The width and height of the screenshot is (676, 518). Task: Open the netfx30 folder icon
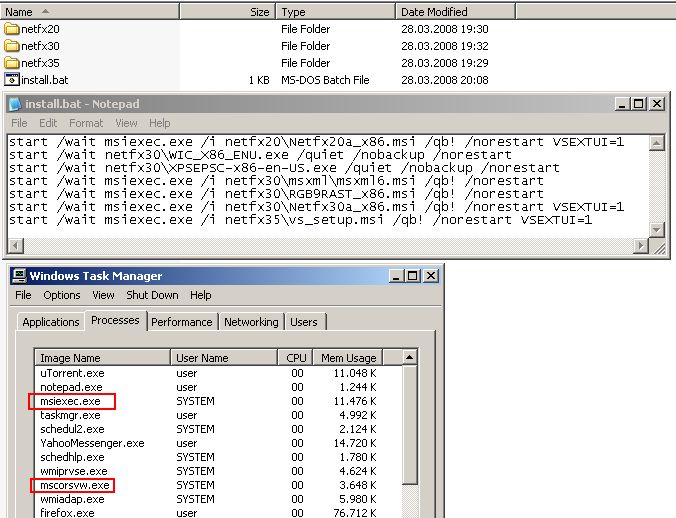(12, 46)
